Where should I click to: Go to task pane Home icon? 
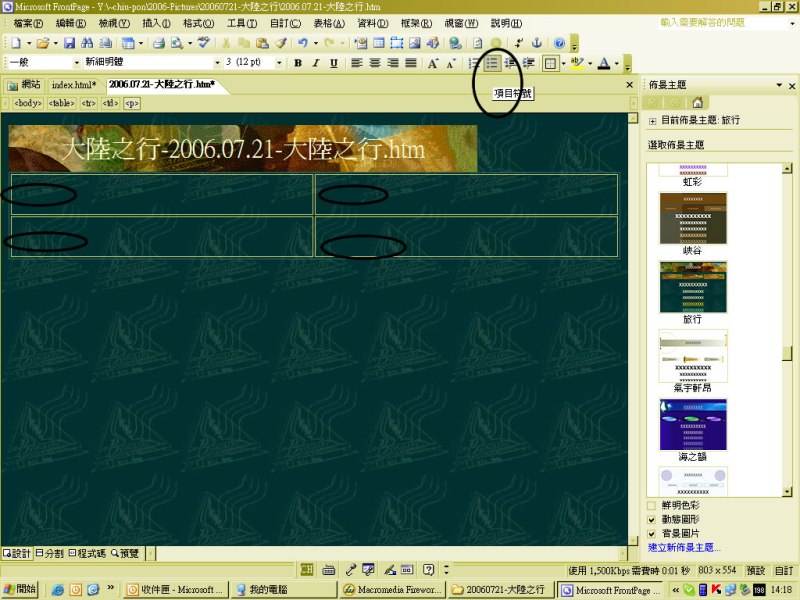697,103
